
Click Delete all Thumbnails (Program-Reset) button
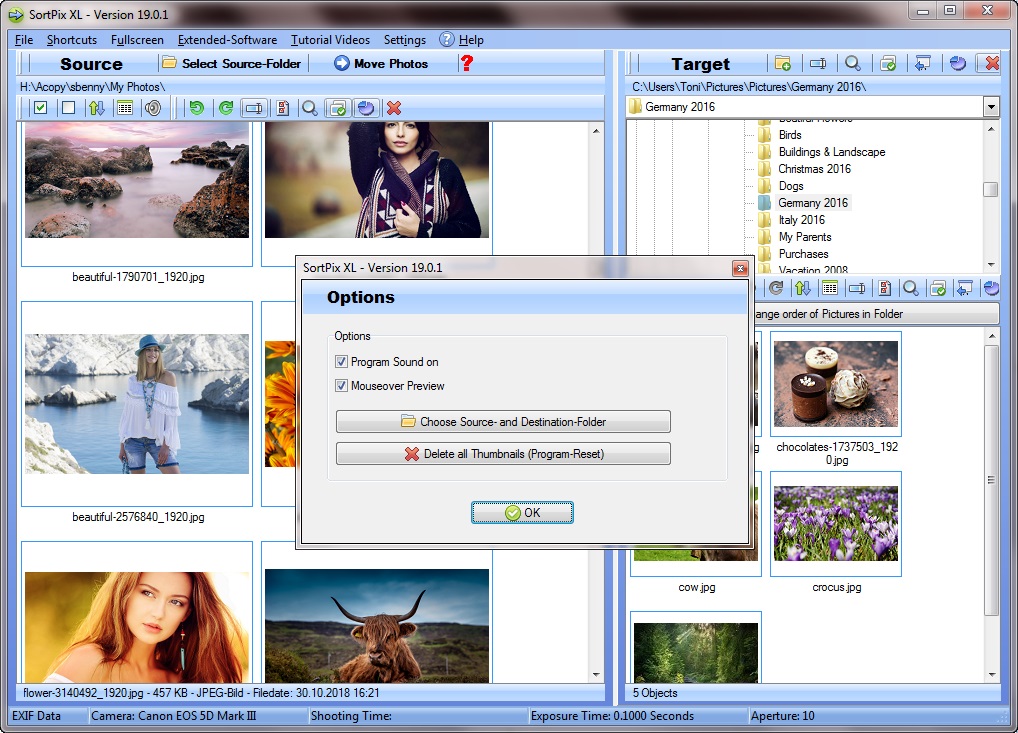(x=503, y=454)
